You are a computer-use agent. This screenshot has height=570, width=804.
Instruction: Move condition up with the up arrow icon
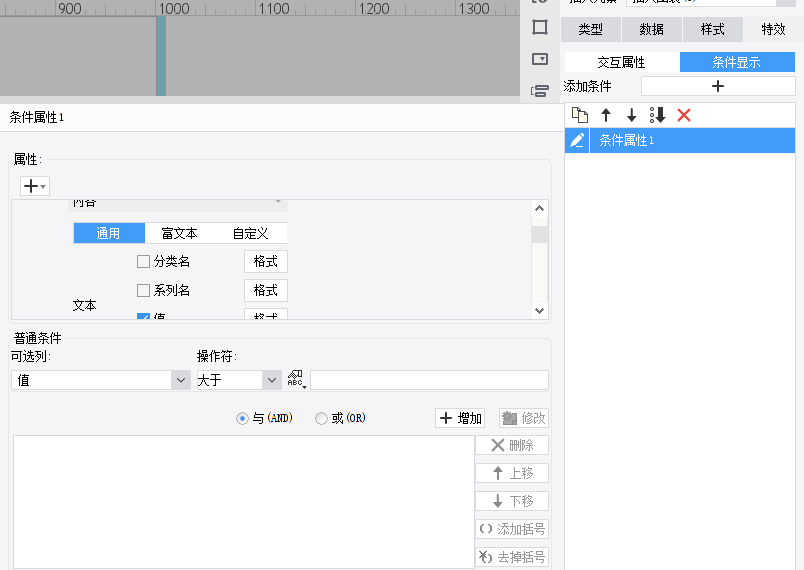pyautogui.click(x=605, y=115)
